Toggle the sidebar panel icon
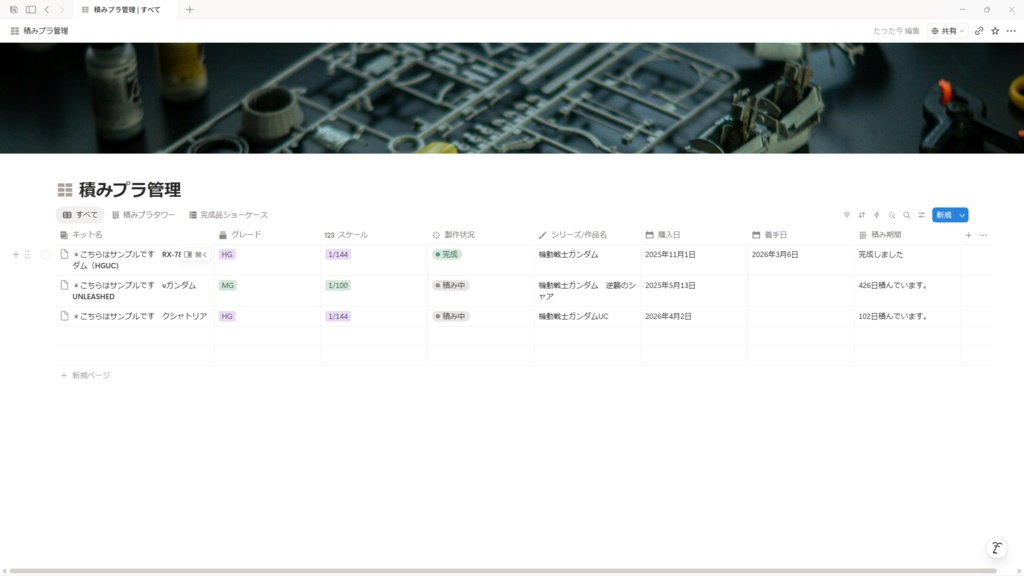Image resolution: width=1024 pixels, height=576 pixels. coord(31,10)
